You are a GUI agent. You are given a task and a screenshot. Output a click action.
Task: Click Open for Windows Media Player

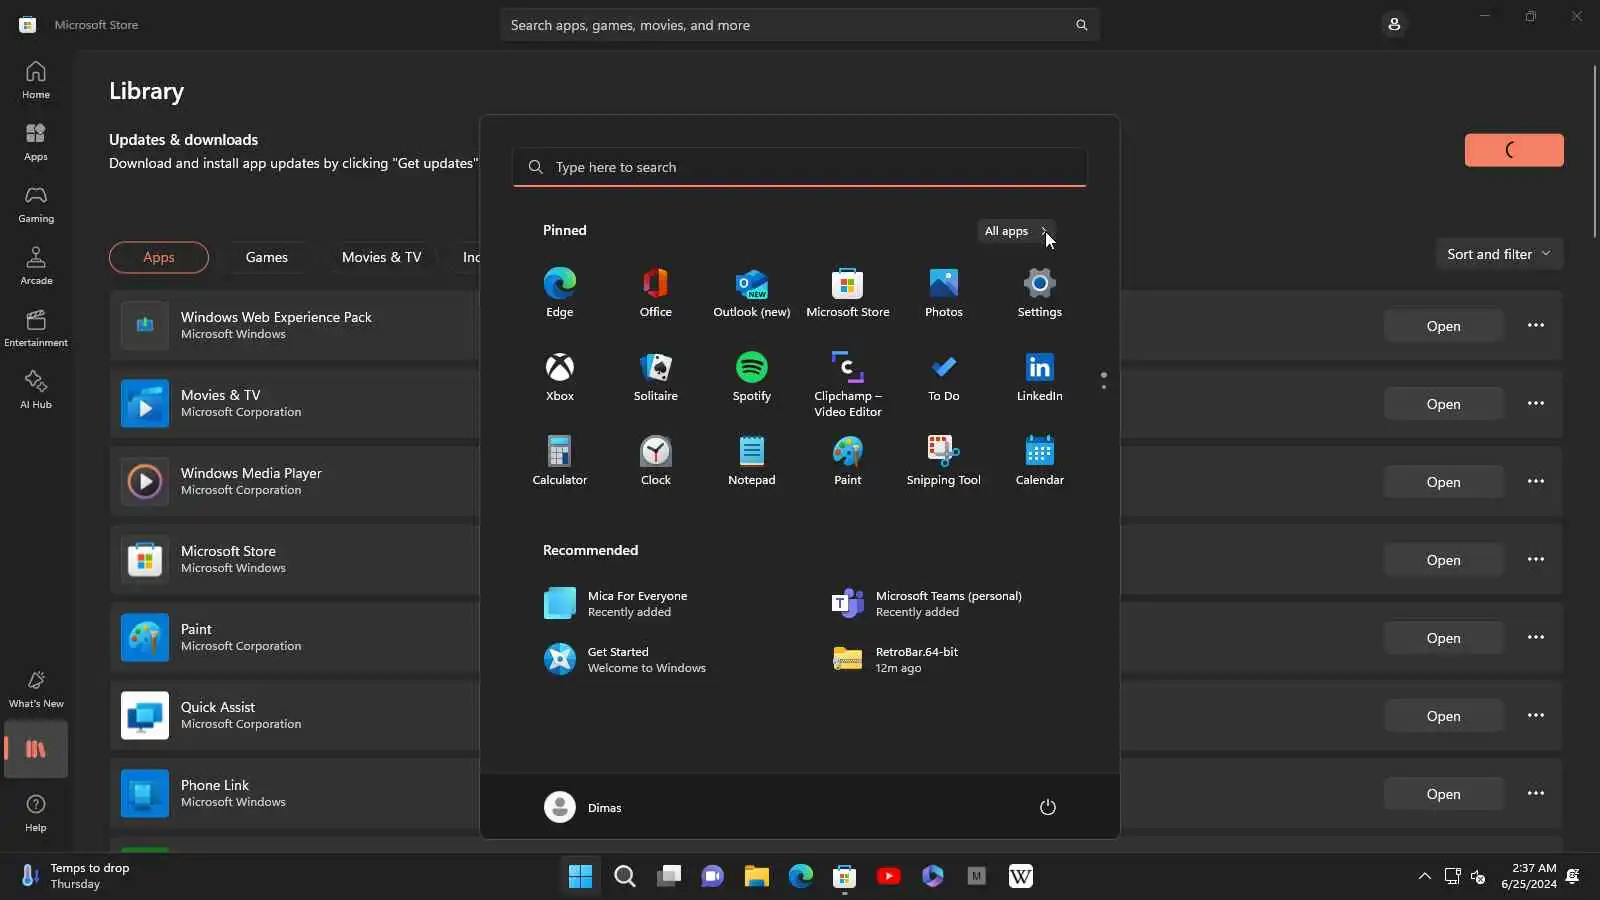click(x=1443, y=482)
